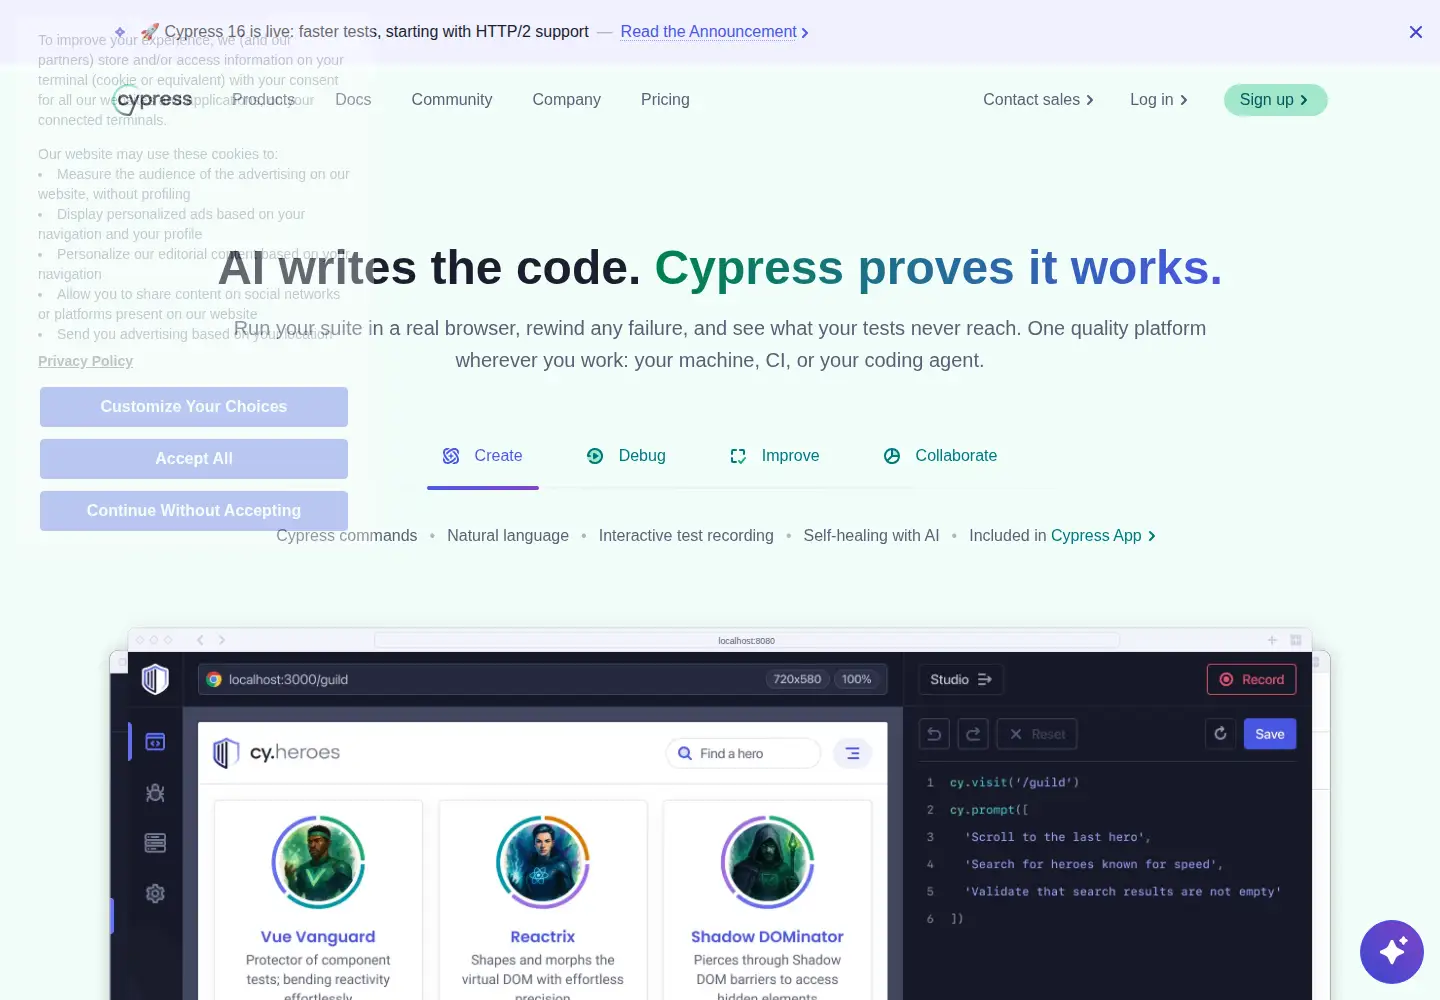Click the redo arrow icon in Studio
This screenshot has height=1000, width=1440.
point(973,734)
